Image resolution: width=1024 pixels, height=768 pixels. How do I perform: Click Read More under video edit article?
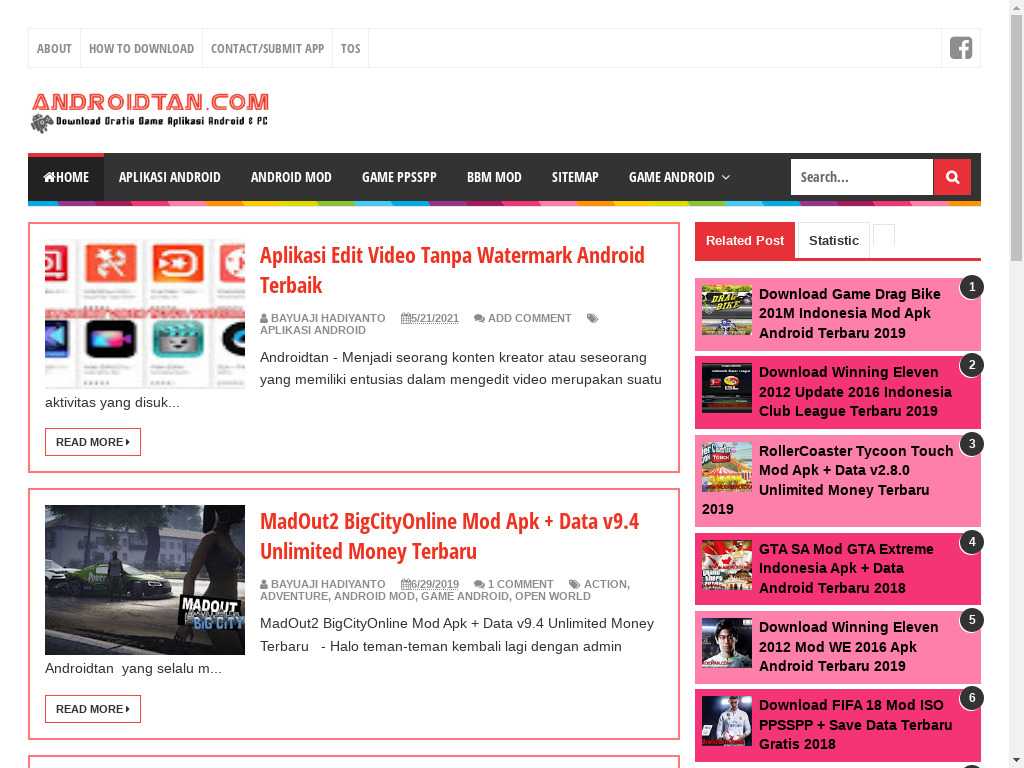point(92,442)
